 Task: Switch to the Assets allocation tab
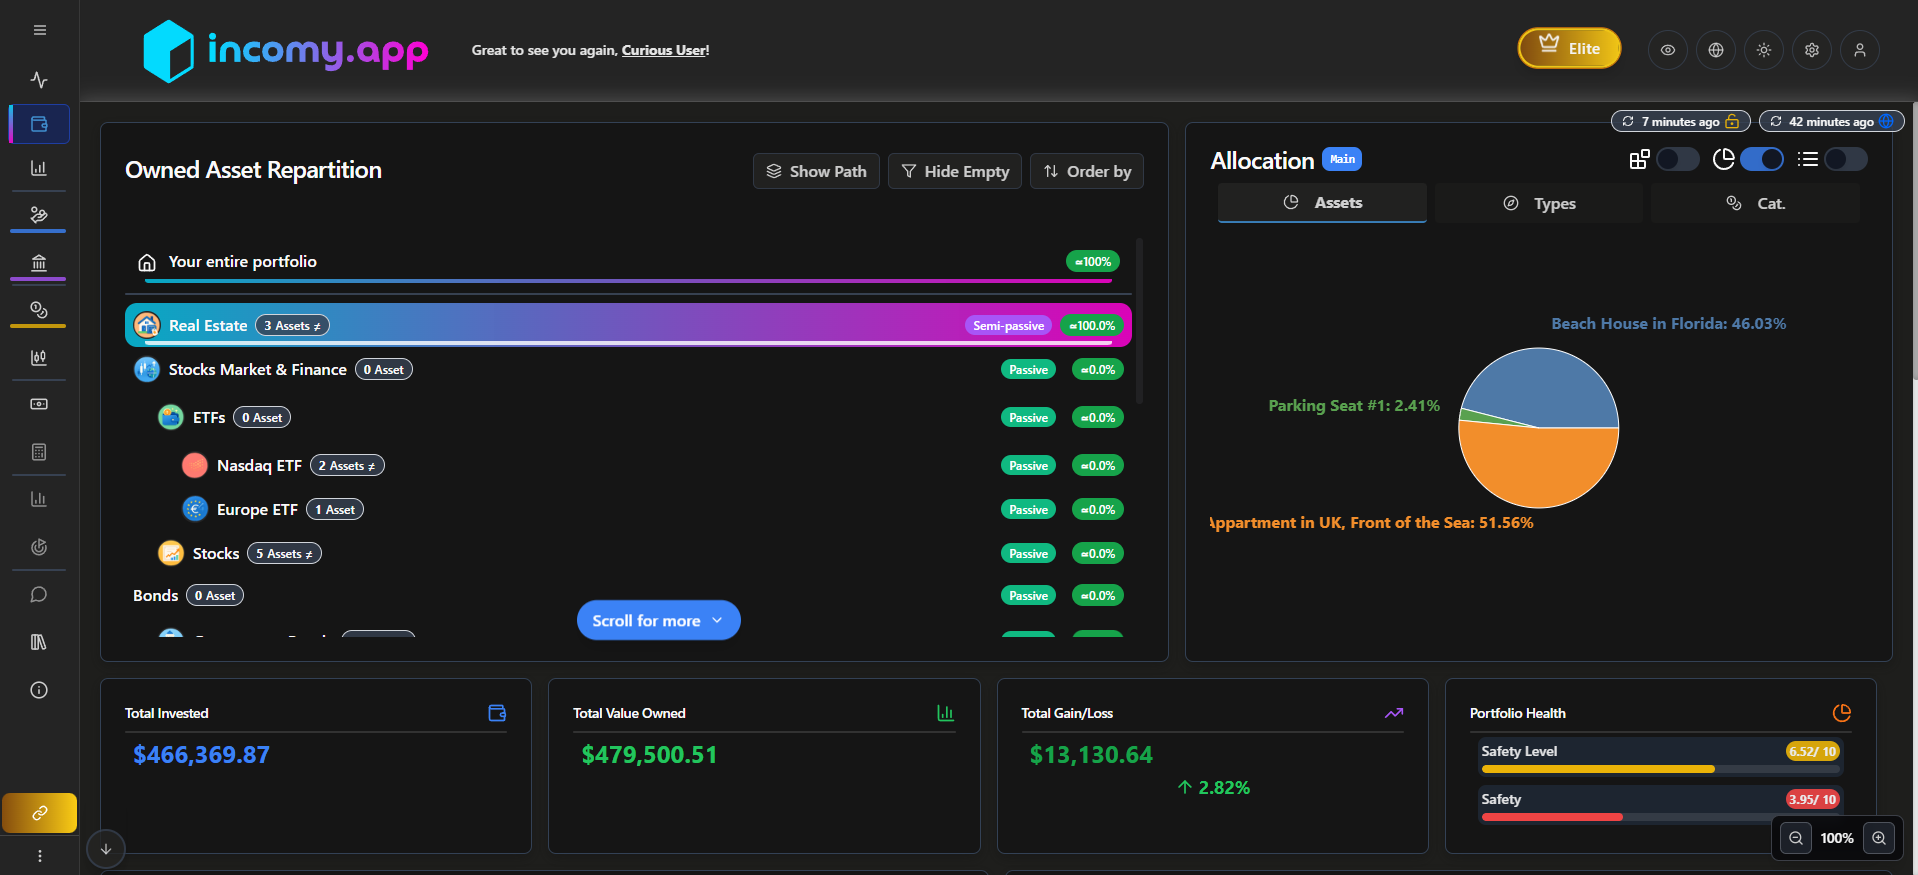(x=1322, y=203)
